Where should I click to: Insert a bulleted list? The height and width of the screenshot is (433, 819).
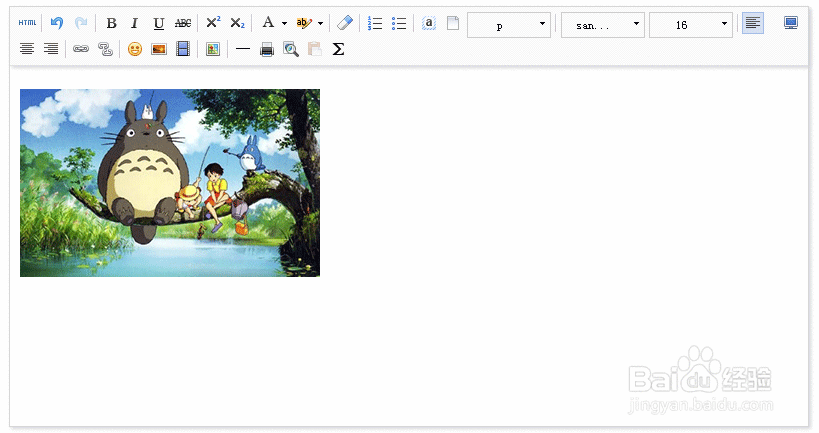click(x=399, y=23)
